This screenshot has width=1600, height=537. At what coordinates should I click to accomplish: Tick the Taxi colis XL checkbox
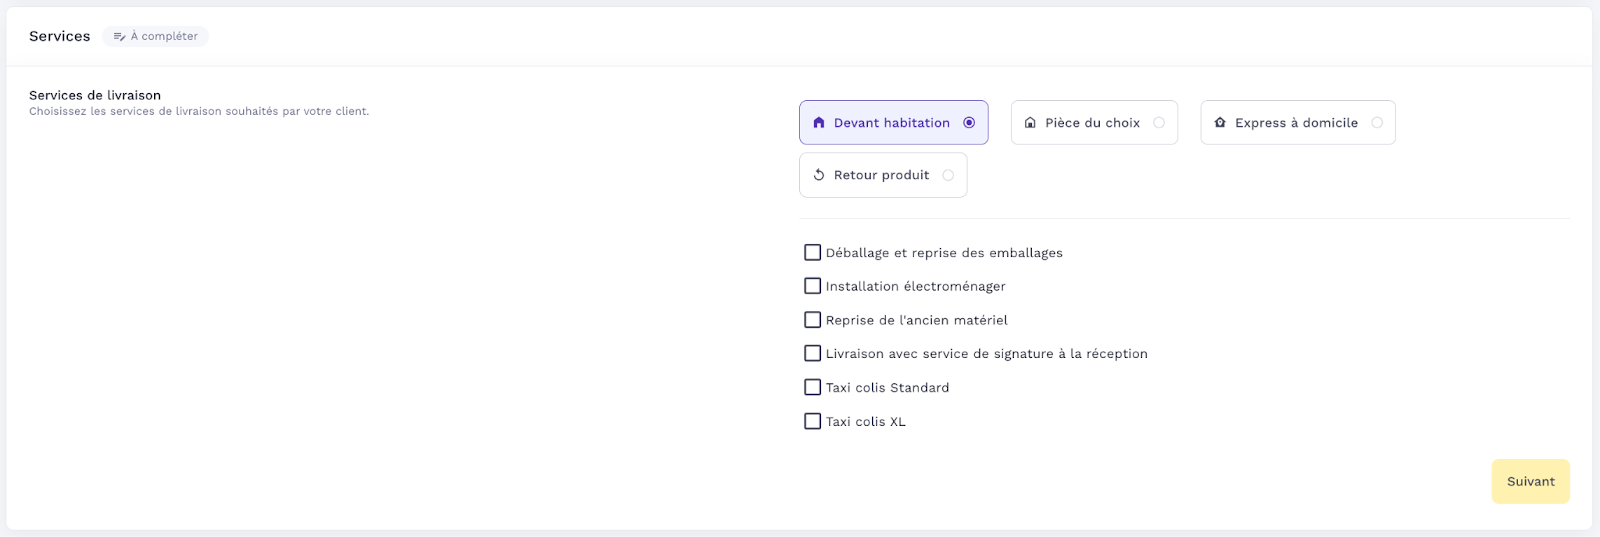pos(813,421)
